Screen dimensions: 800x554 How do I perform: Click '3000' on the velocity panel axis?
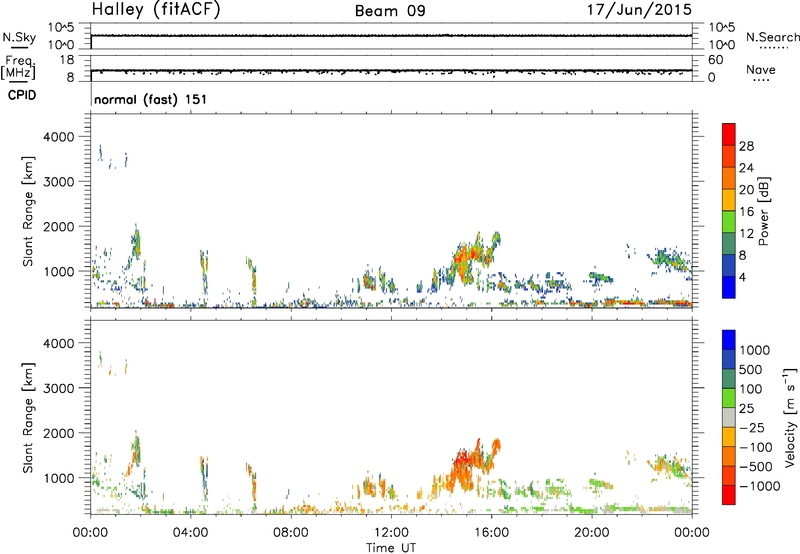click(59, 388)
